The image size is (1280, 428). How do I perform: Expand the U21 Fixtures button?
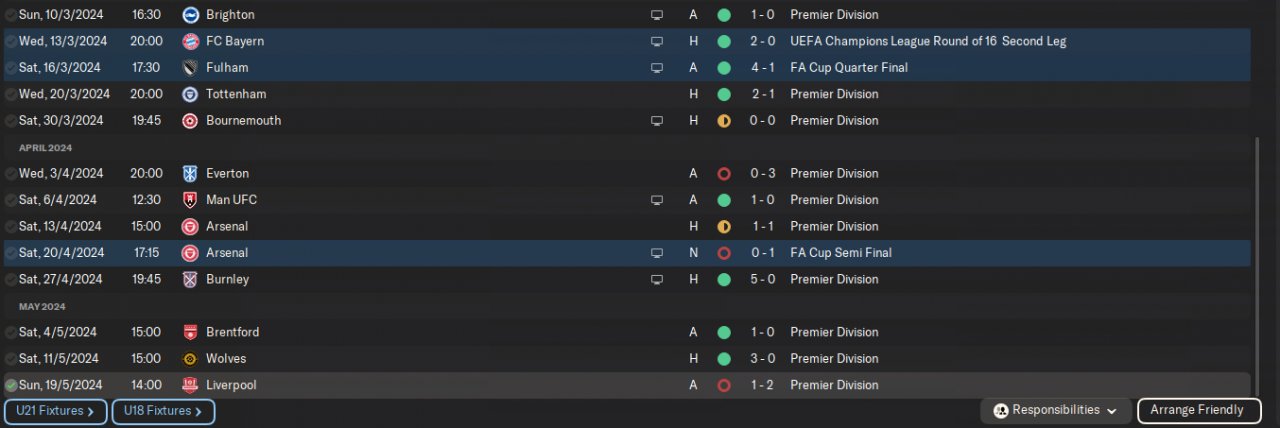click(55, 411)
